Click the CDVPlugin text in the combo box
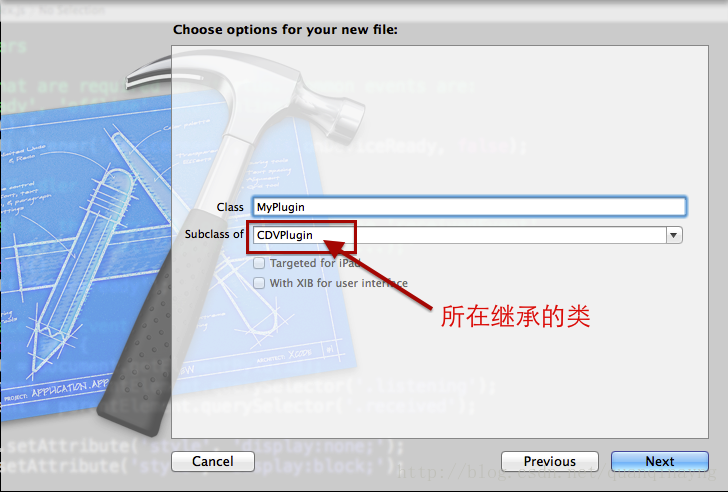This screenshot has height=492, width=728. click(x=285, y=235)
